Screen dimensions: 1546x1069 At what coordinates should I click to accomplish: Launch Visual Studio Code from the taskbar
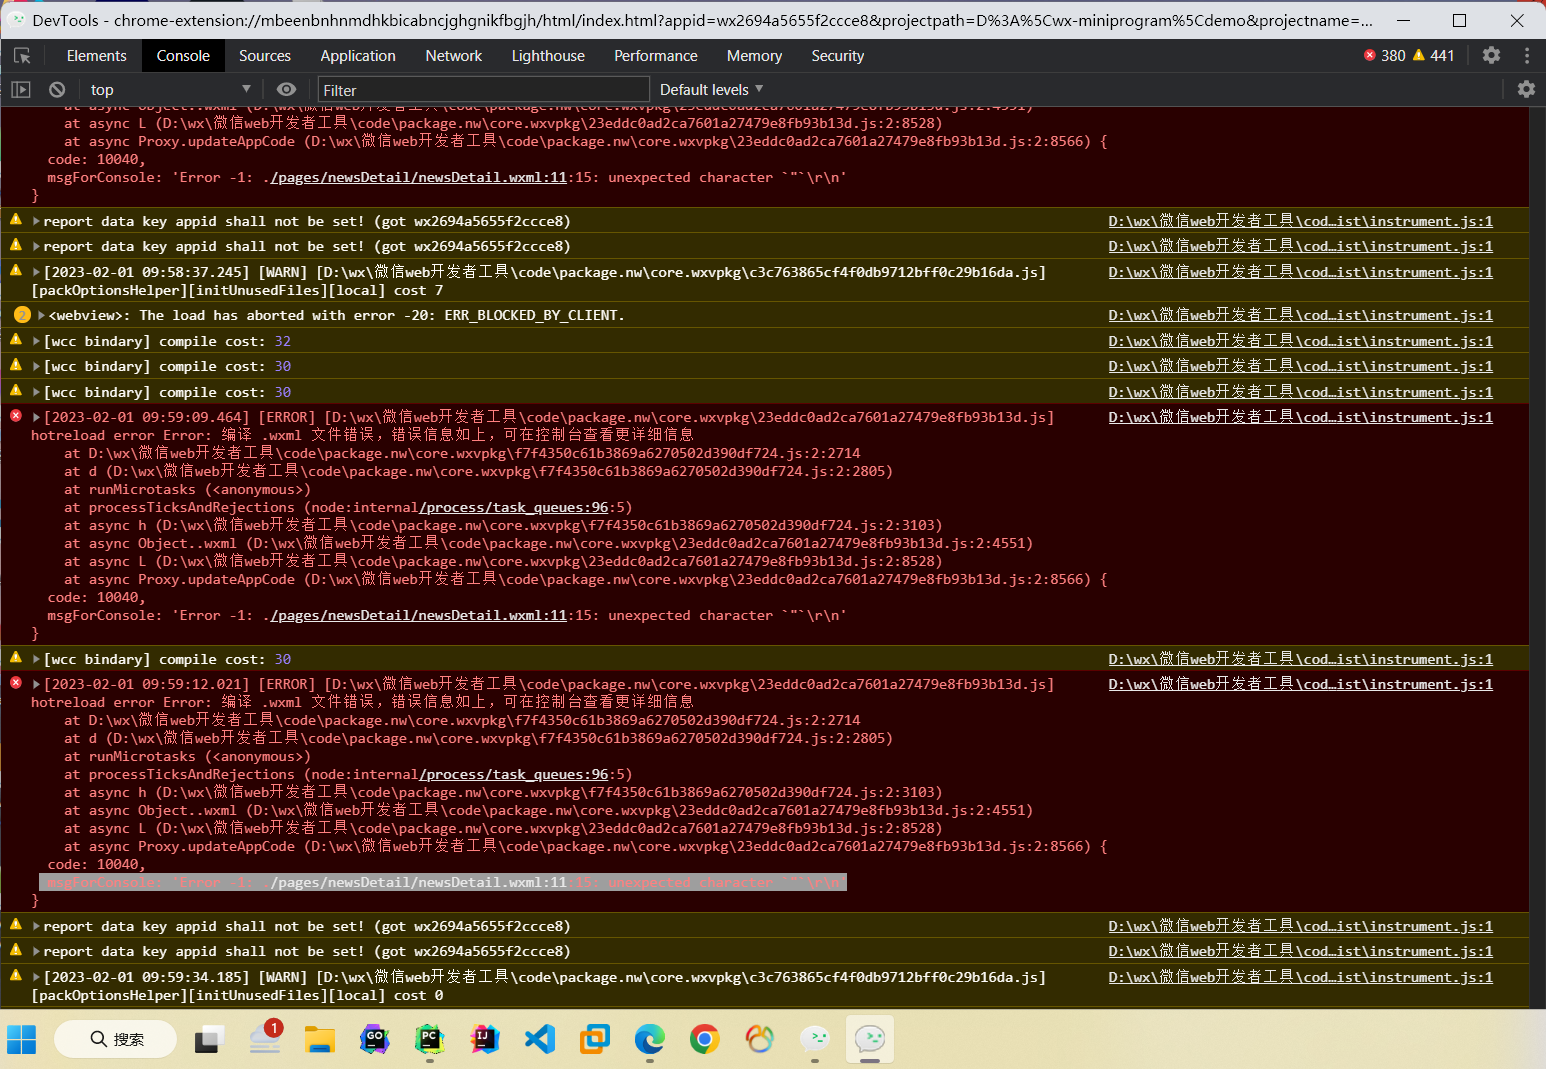pos(540,1040)
